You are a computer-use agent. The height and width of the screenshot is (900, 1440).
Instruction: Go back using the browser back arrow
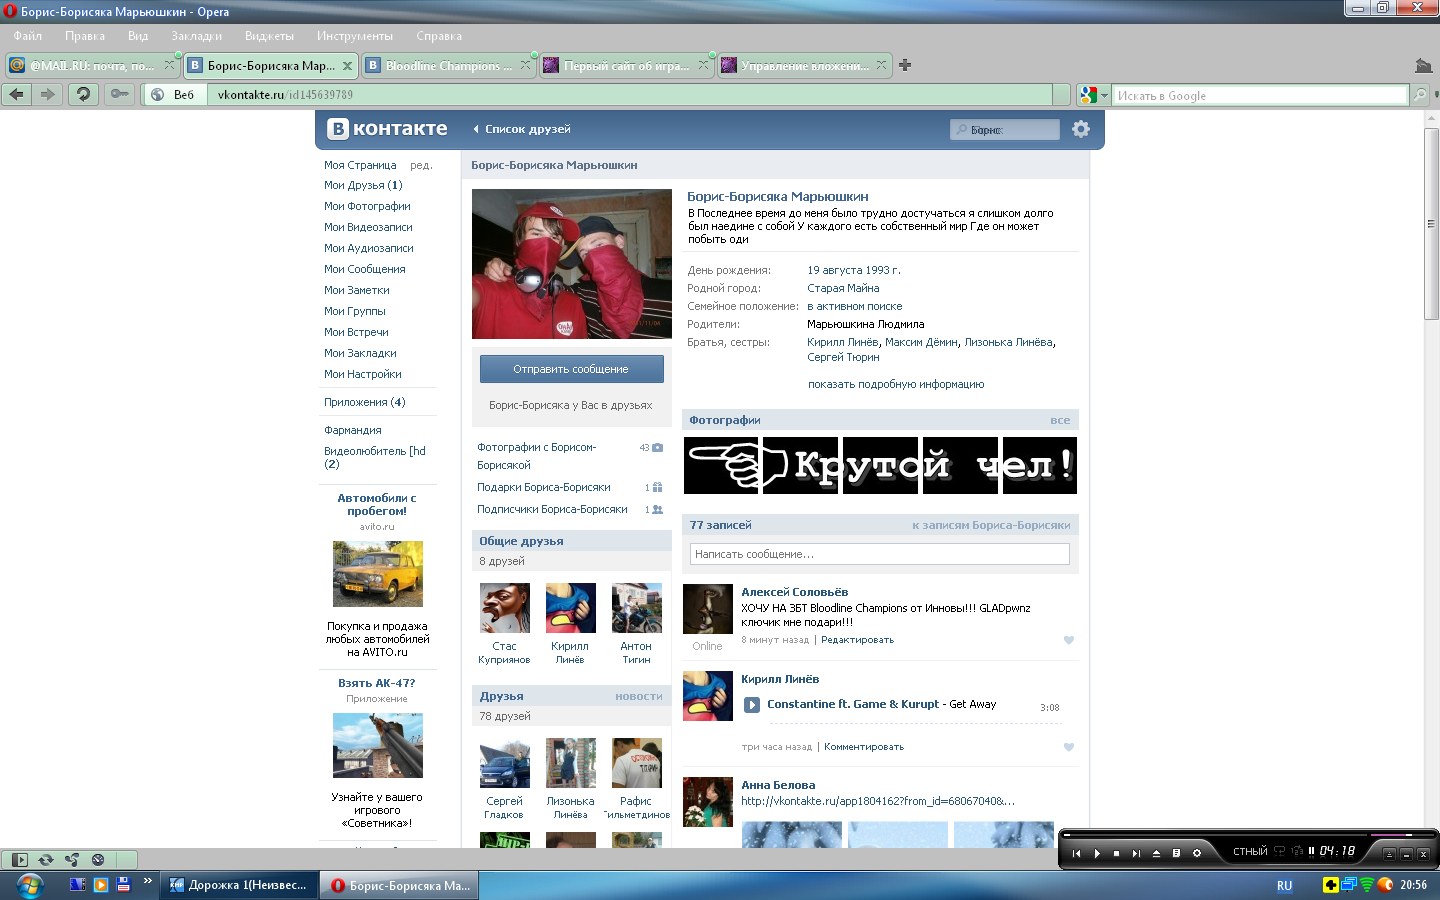[17, 94]
